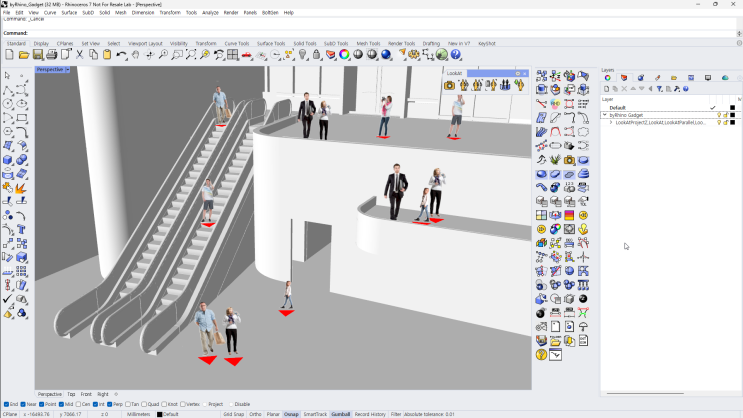This screenshot has width=743, height=418.
Task: Toggle the Gumball status bar button
Action: [x=340, y=414]
